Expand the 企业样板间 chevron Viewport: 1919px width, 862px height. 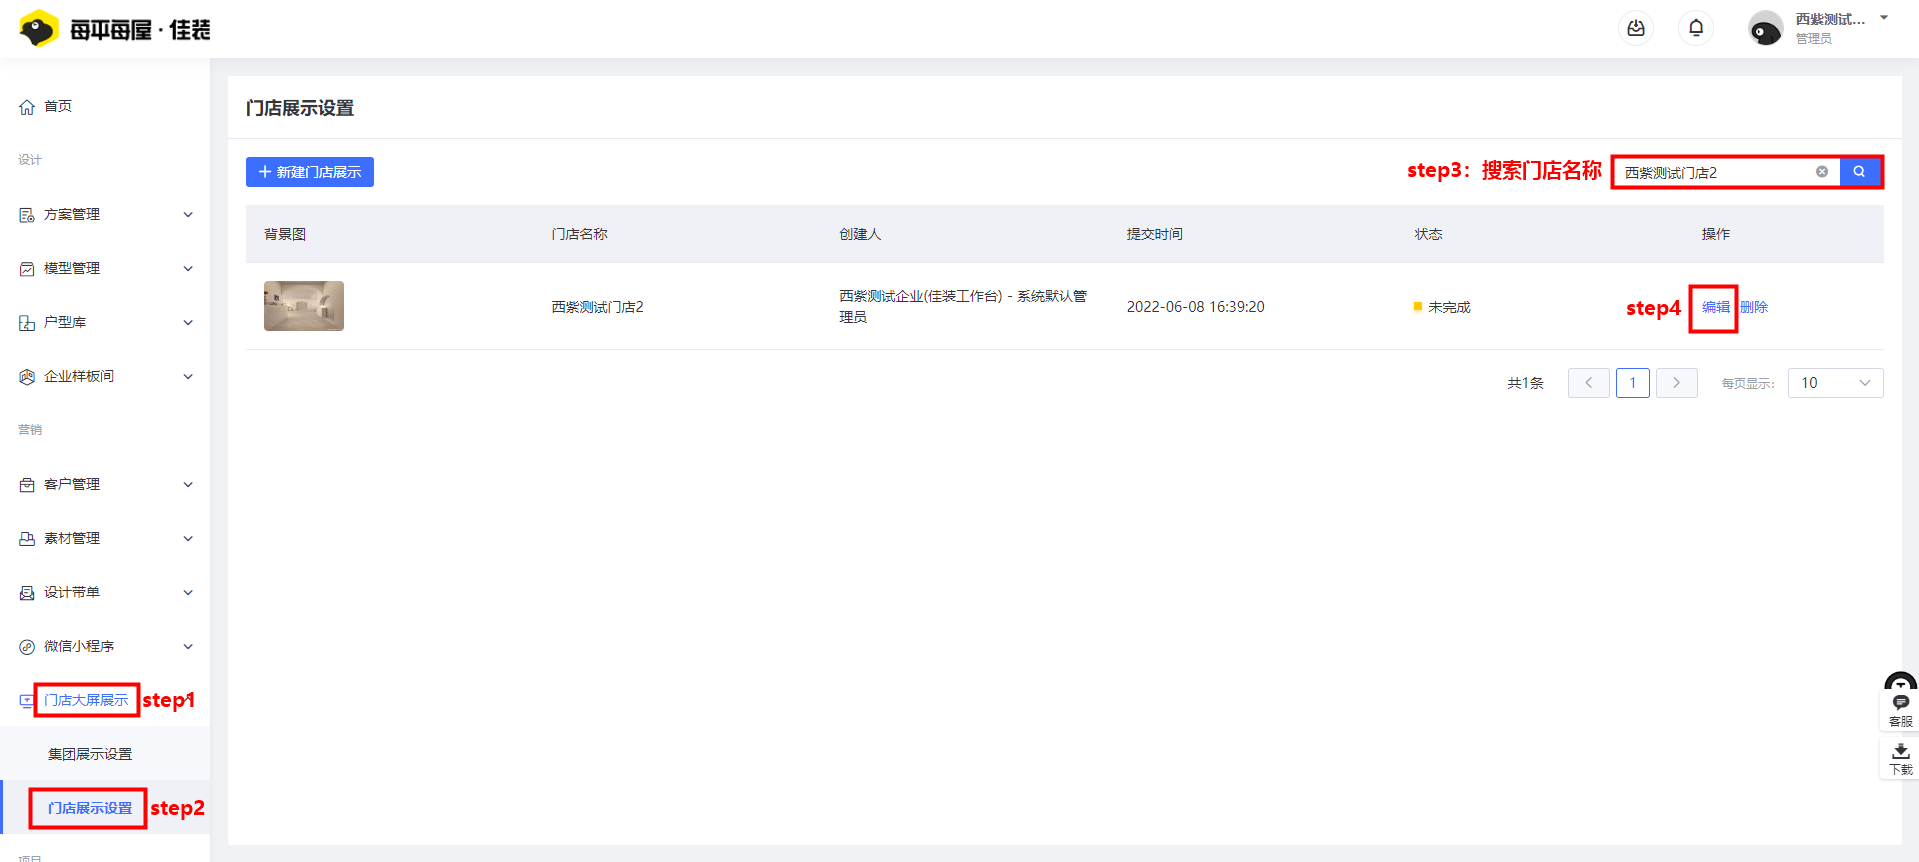point(188,377)
